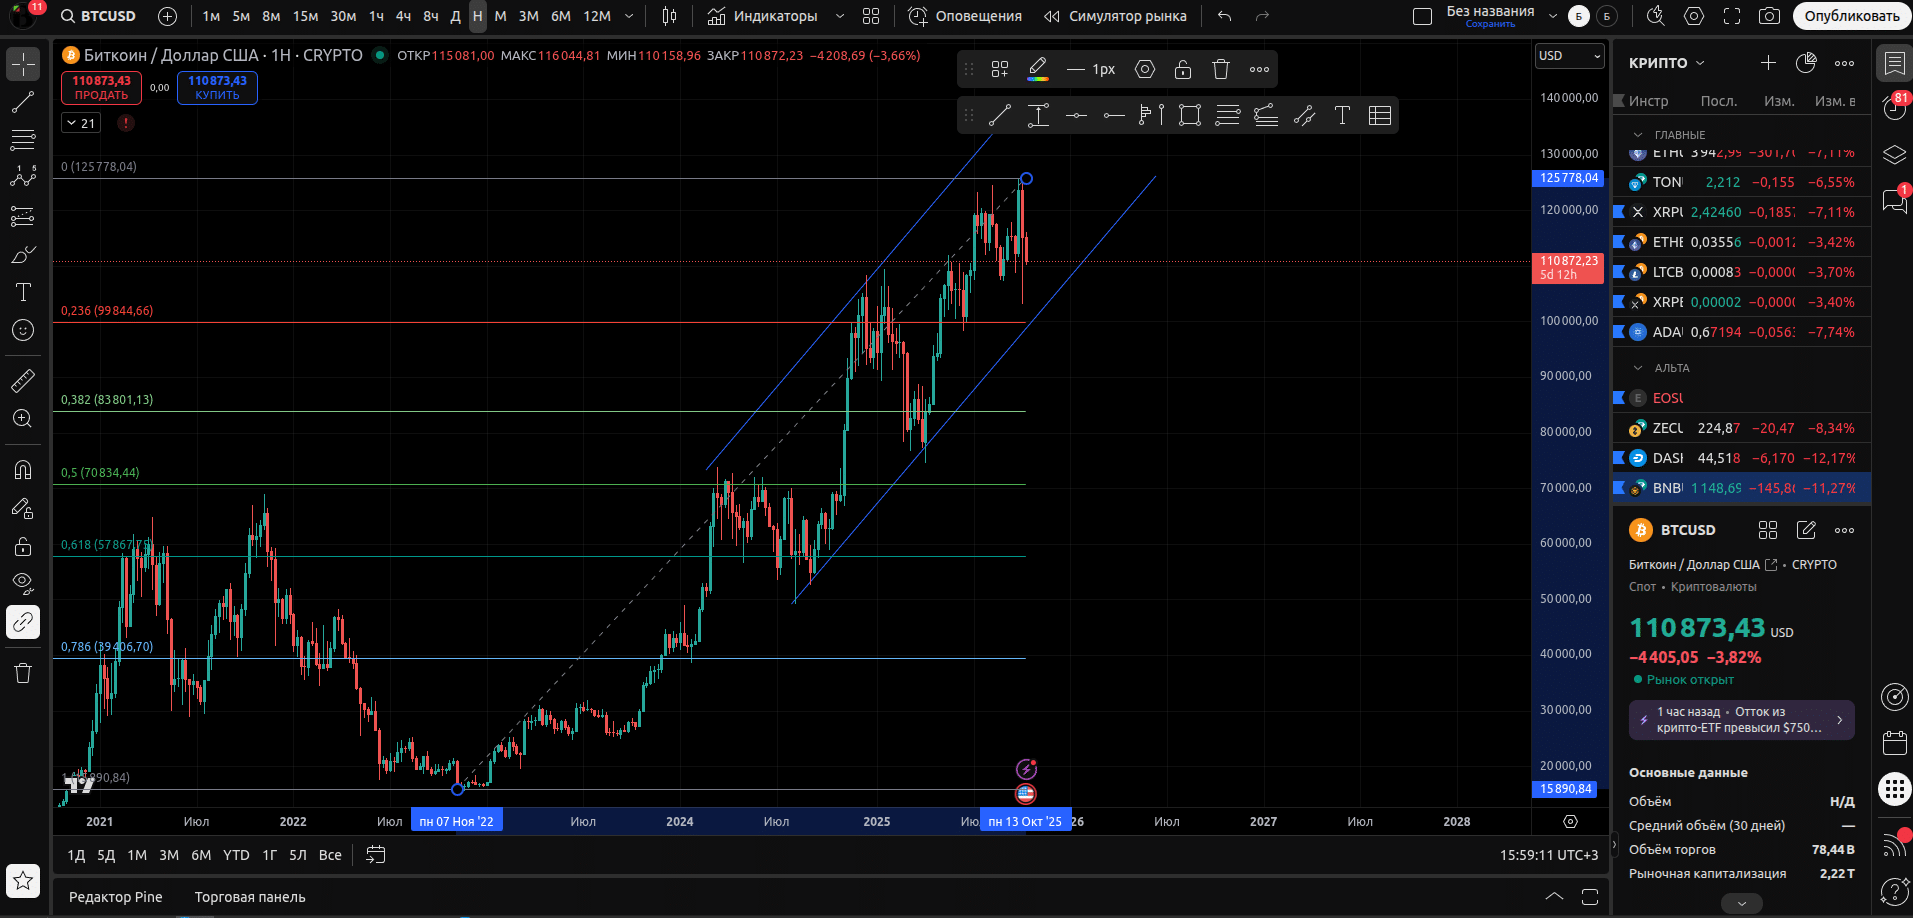Start the market replay simulator
The height and width of the screenshot is (918, 1913).
tap(1115, 16)
